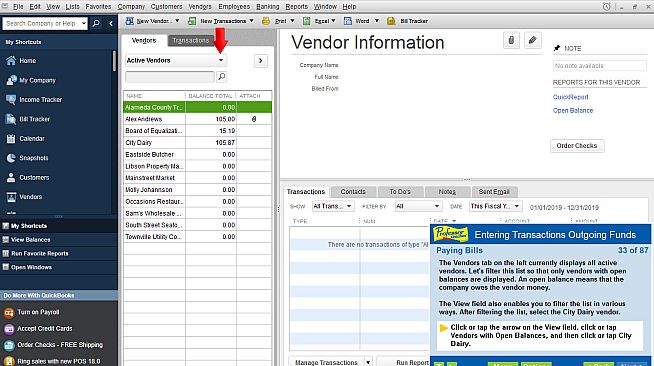Open Customers shortcut in sidebar
Image resolution: width=654 pixels, height=366 pixels.
[x=28, y=178]
